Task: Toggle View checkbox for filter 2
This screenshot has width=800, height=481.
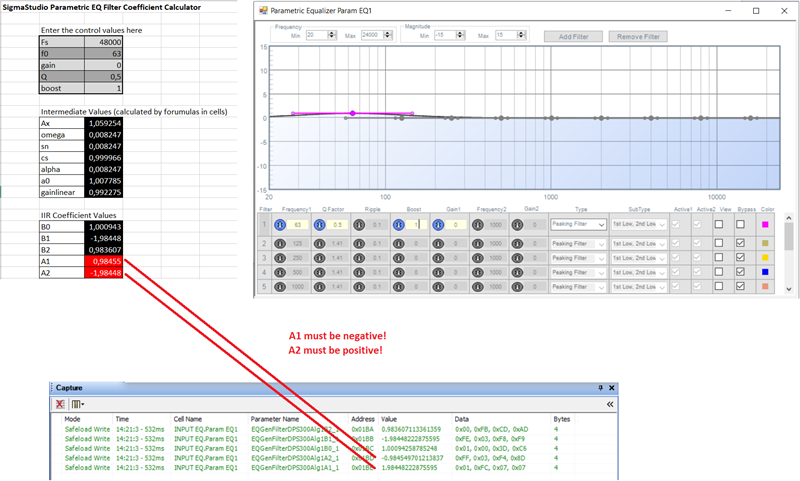Action: 718,243
